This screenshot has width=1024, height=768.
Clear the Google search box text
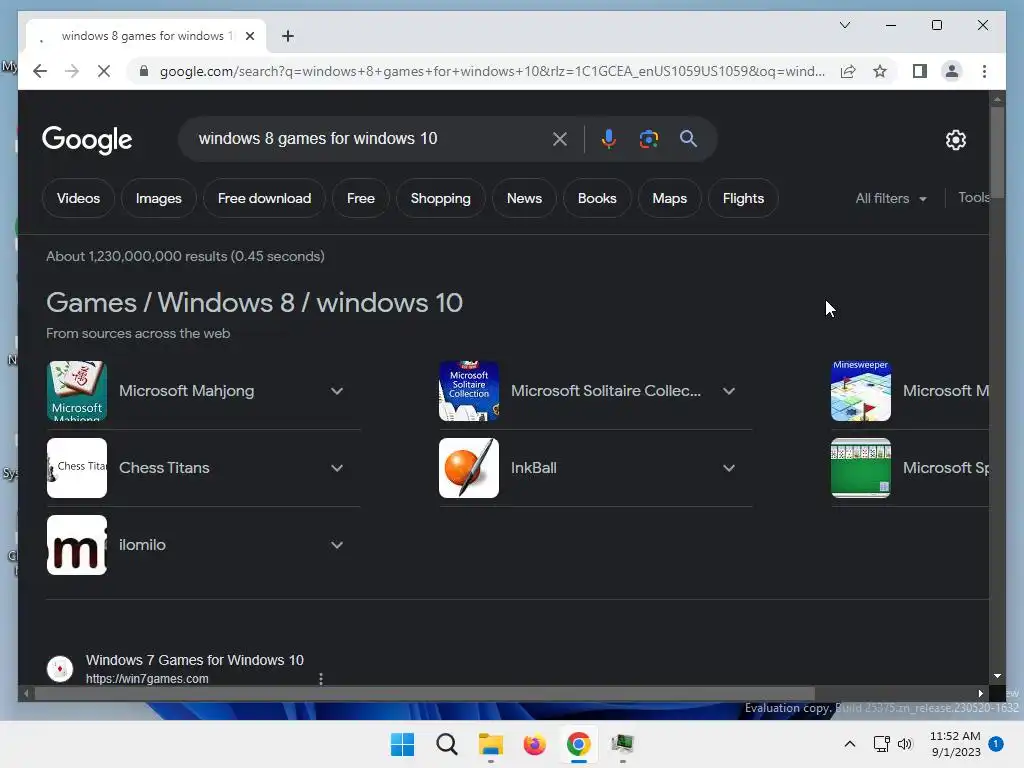pyautogui.click(x=560, y=139)
